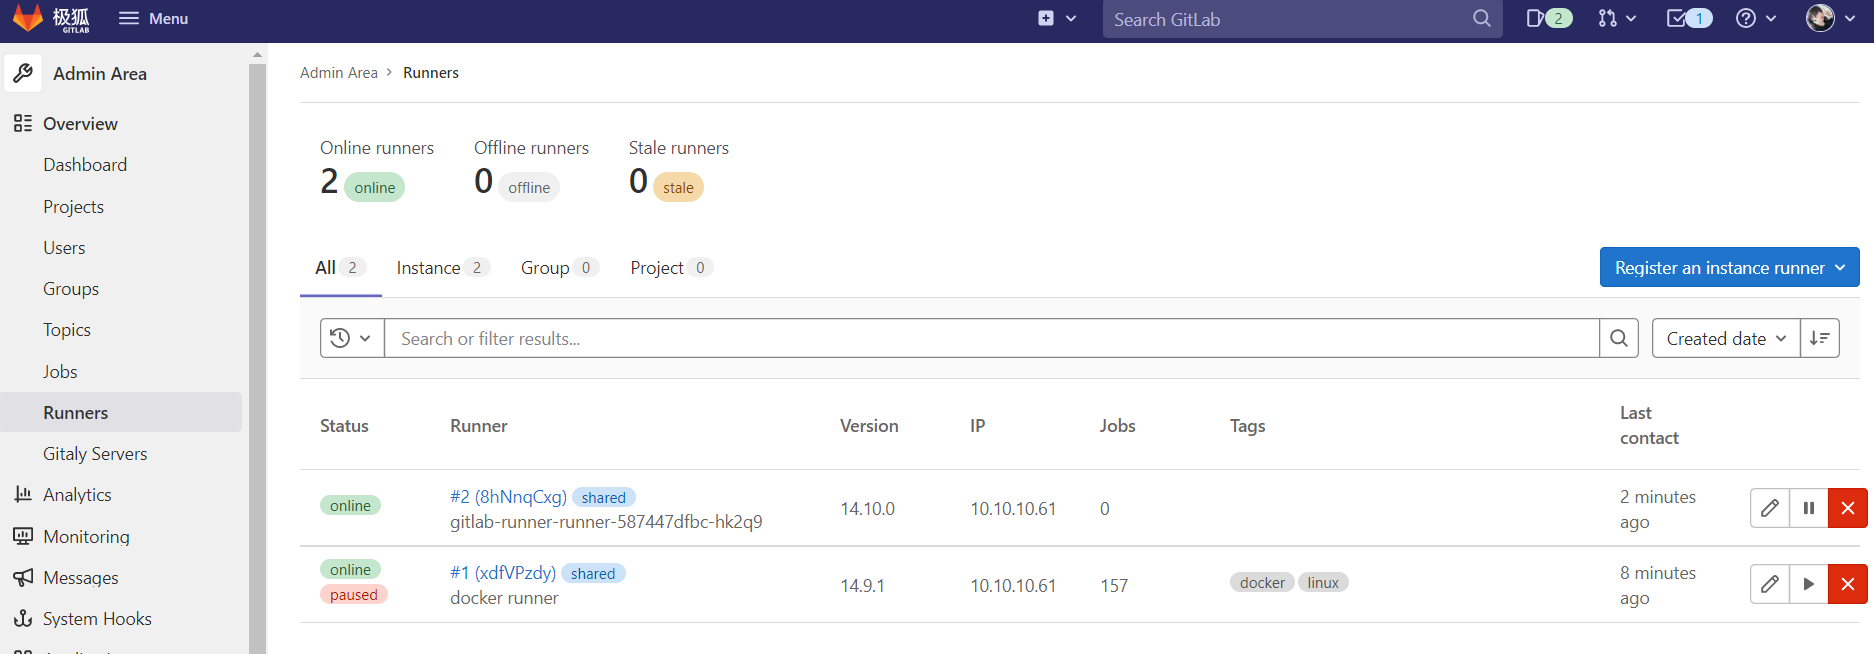Open the create new plus dropdown
Screen dimensions: 1874x654
coord(1057,18)
